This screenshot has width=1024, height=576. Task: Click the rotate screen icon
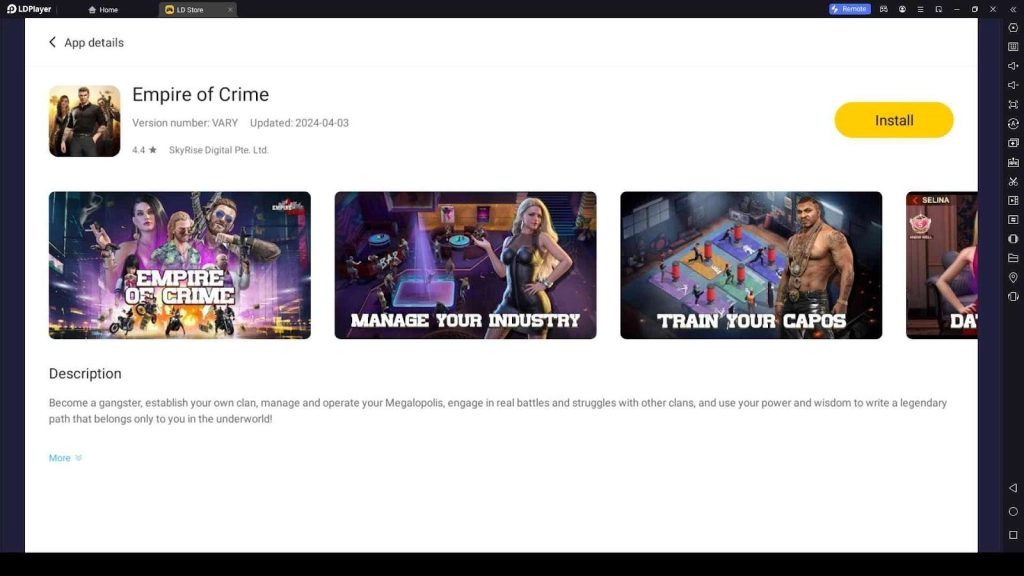coord(1013,296)
